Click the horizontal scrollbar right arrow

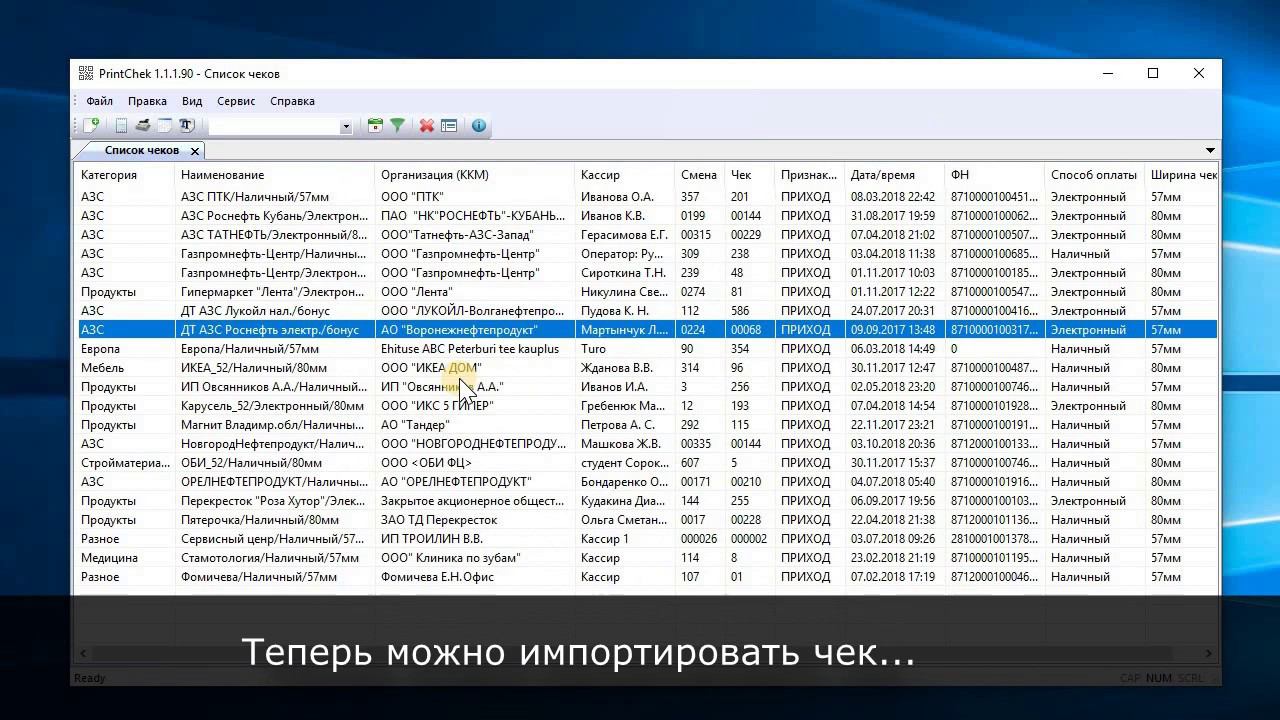(x=1208, y=653)
